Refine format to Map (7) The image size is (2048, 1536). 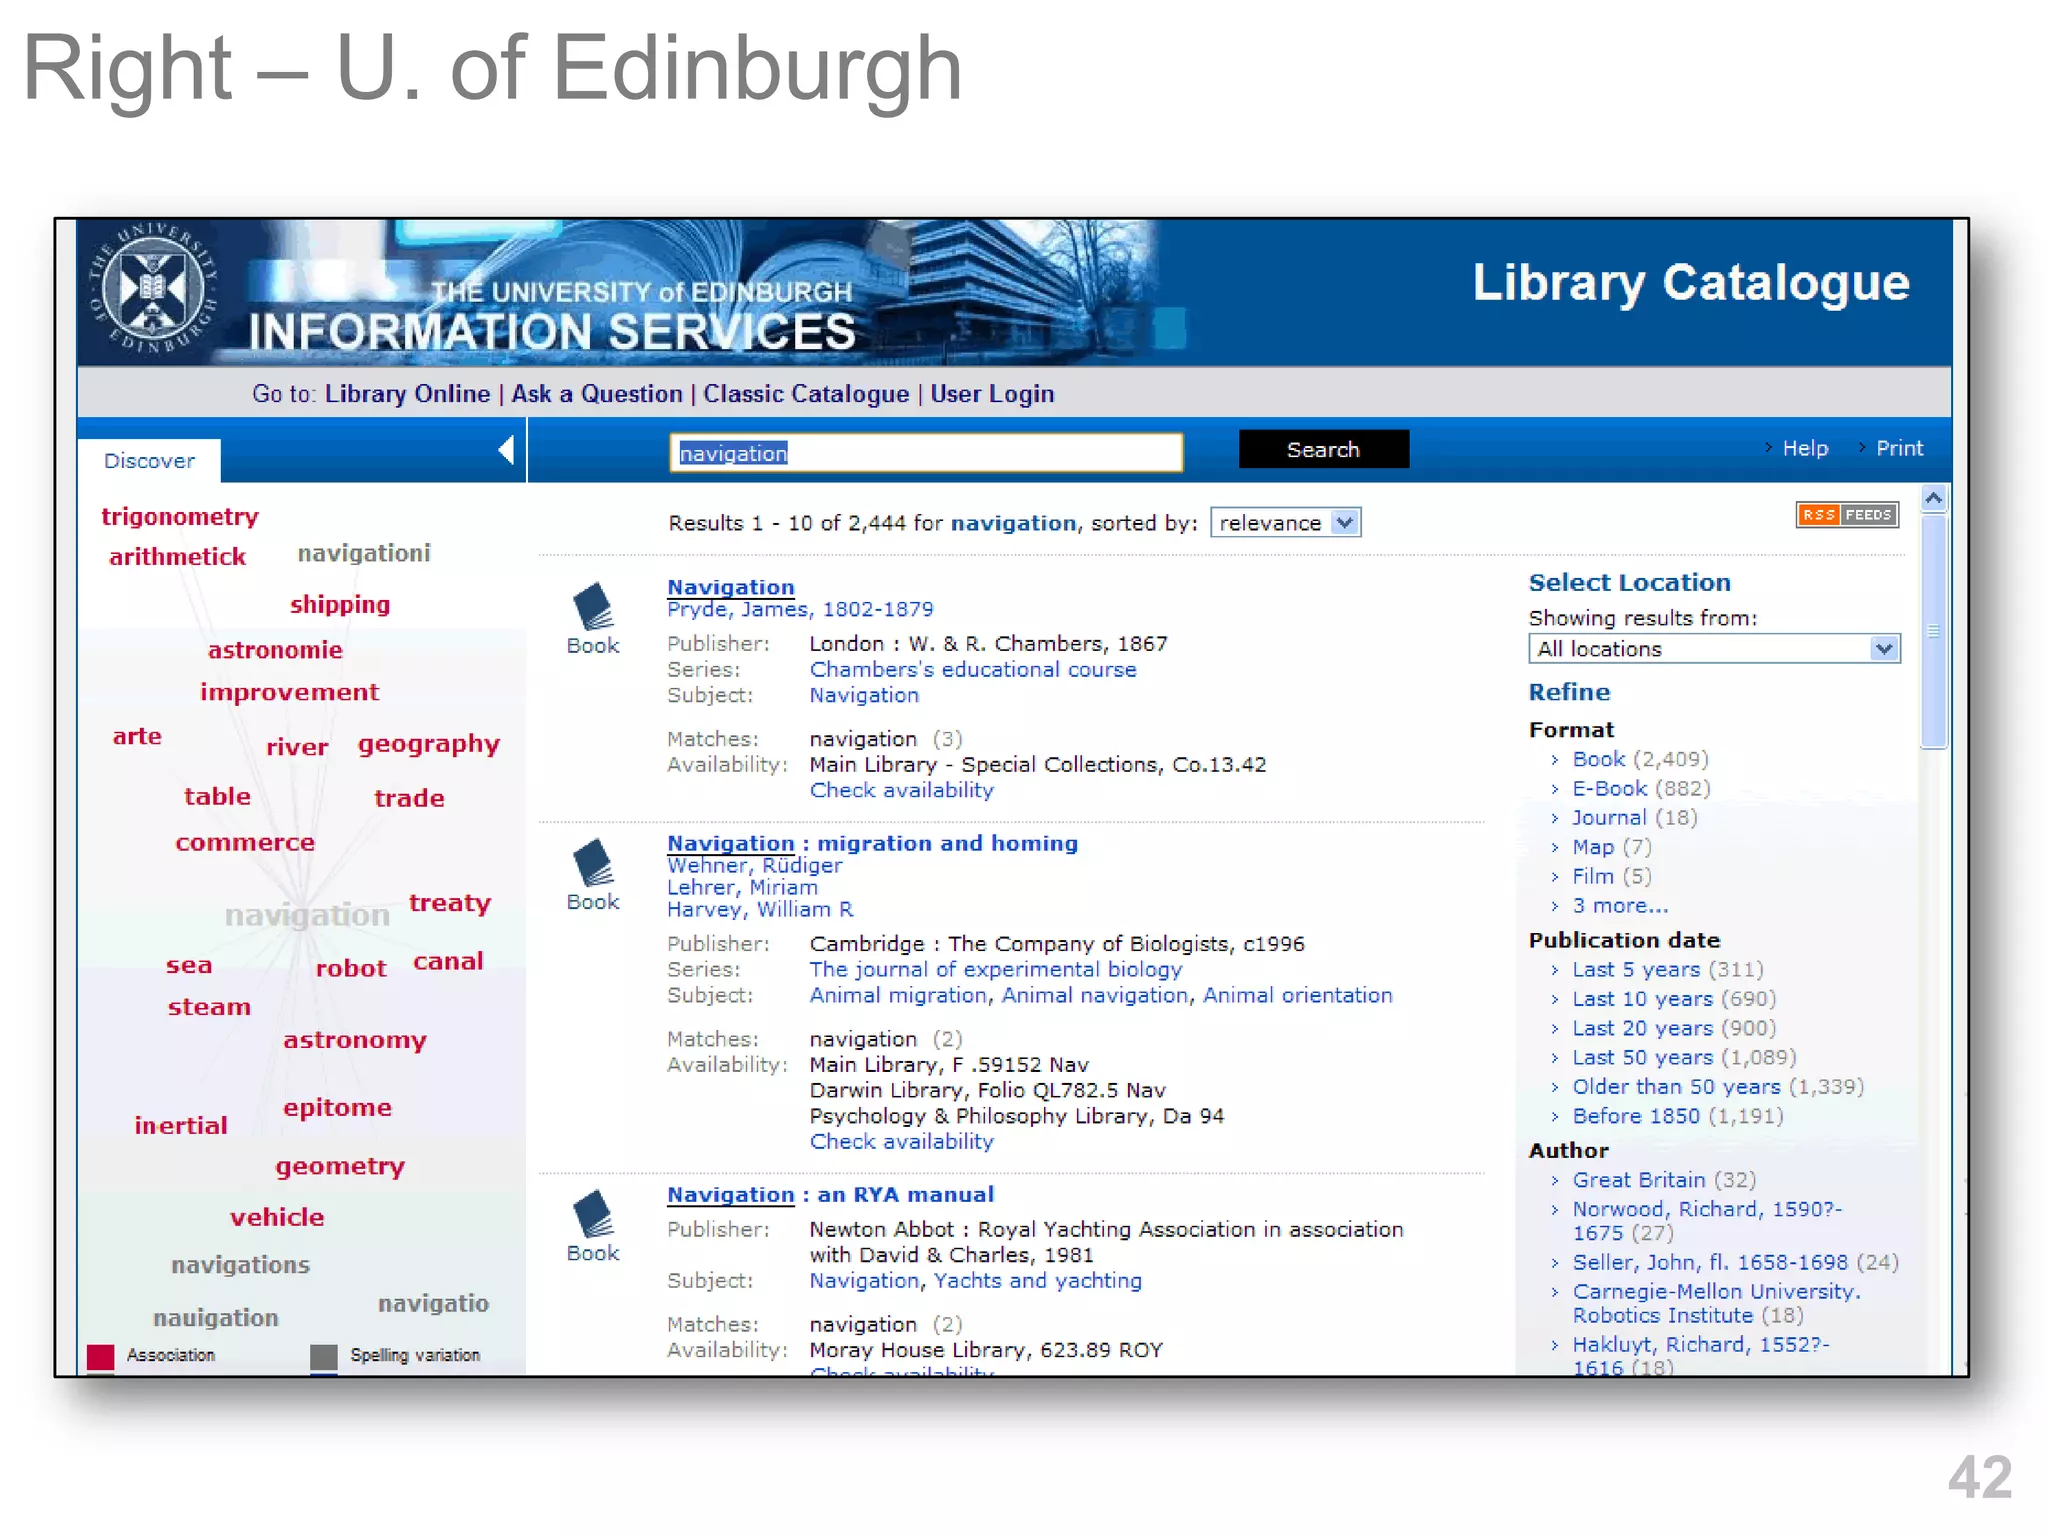[x=1612, y=847]
